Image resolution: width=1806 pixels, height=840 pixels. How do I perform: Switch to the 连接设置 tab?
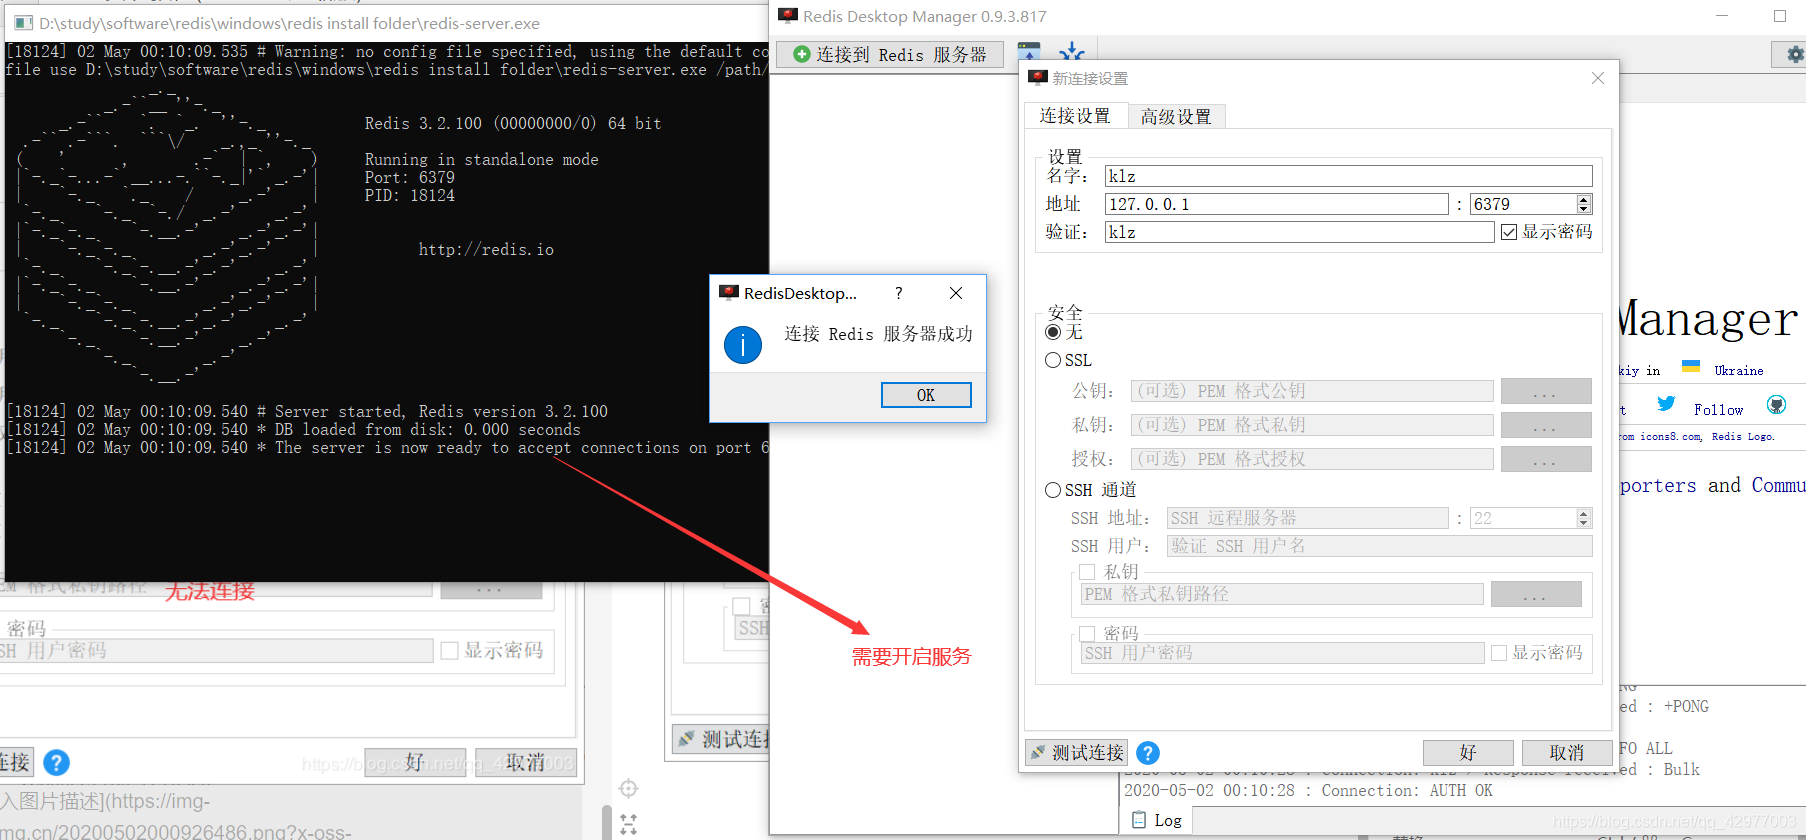(1075, 116)
